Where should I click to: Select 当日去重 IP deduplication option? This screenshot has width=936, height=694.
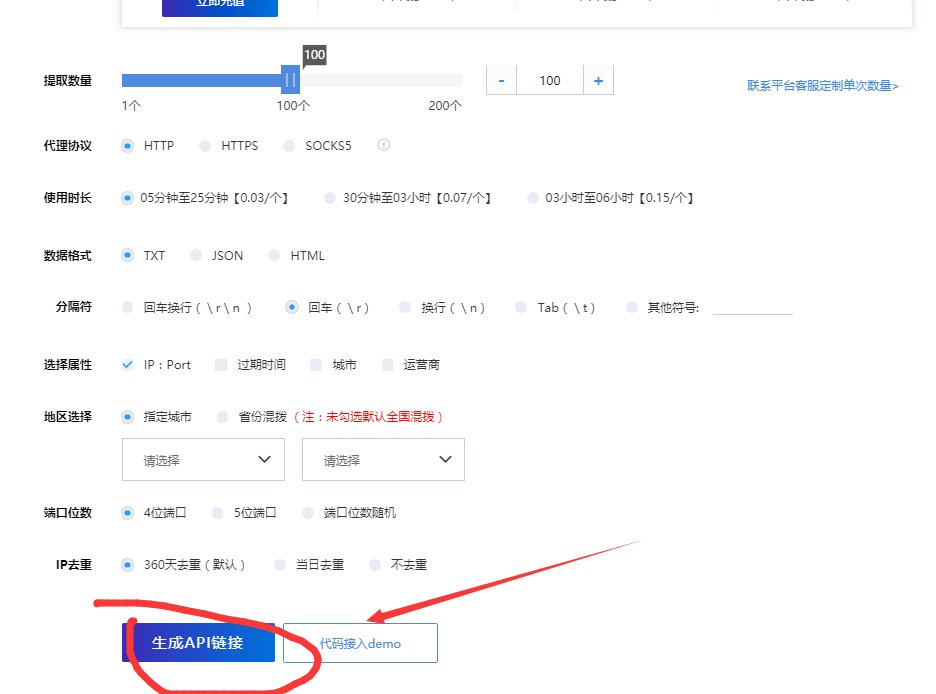280,564
